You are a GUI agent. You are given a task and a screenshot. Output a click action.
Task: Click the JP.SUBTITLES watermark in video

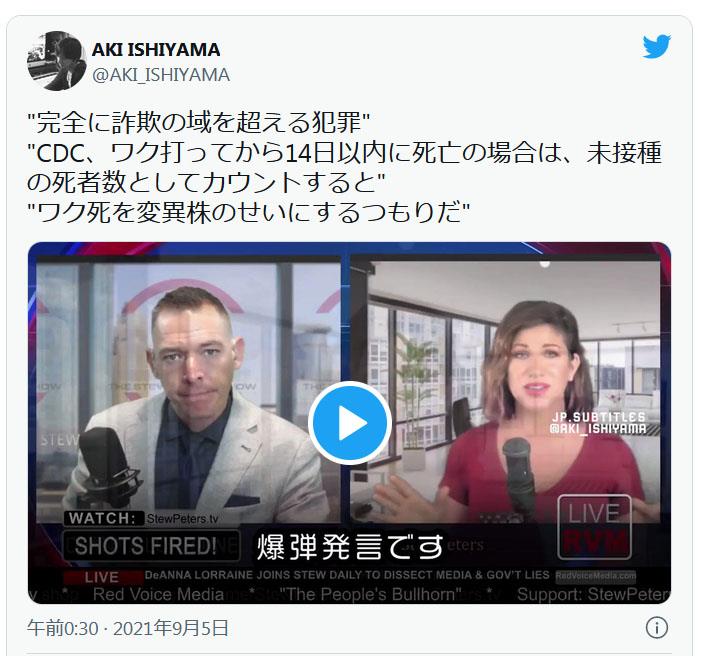point(598,422)
